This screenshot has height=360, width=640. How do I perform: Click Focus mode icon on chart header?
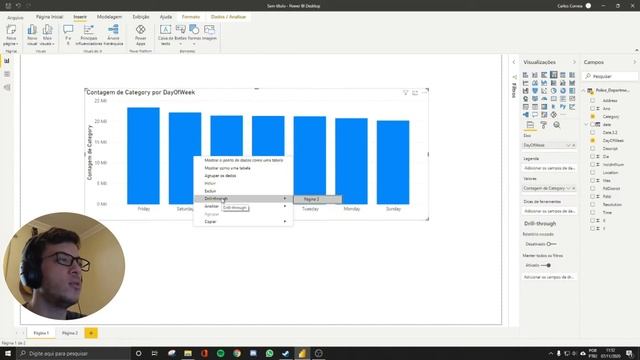[x=415, y=93]
